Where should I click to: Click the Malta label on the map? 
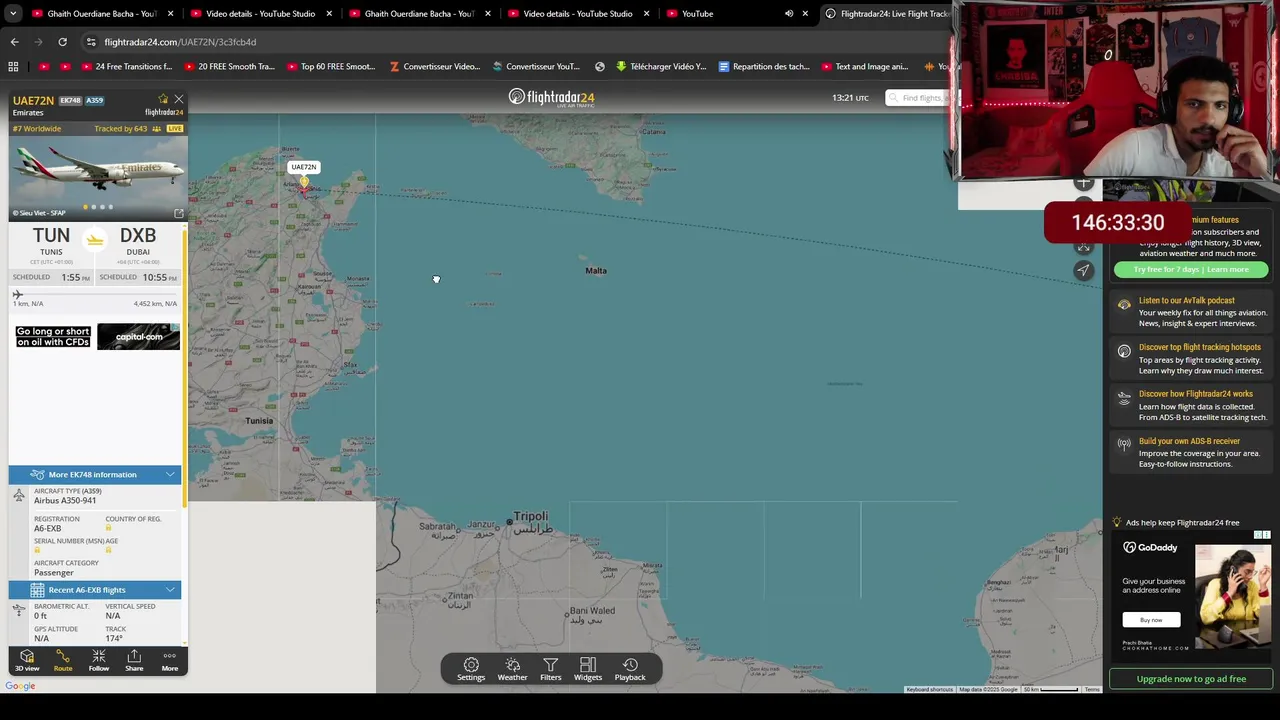pos(596,271)
